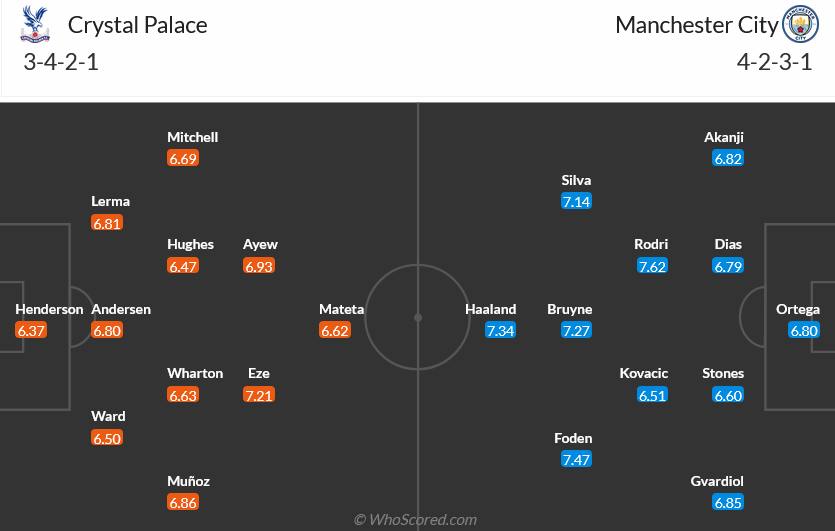Click goalkeeper Ortega's 6.80 rating

click(x=804, y=330)
